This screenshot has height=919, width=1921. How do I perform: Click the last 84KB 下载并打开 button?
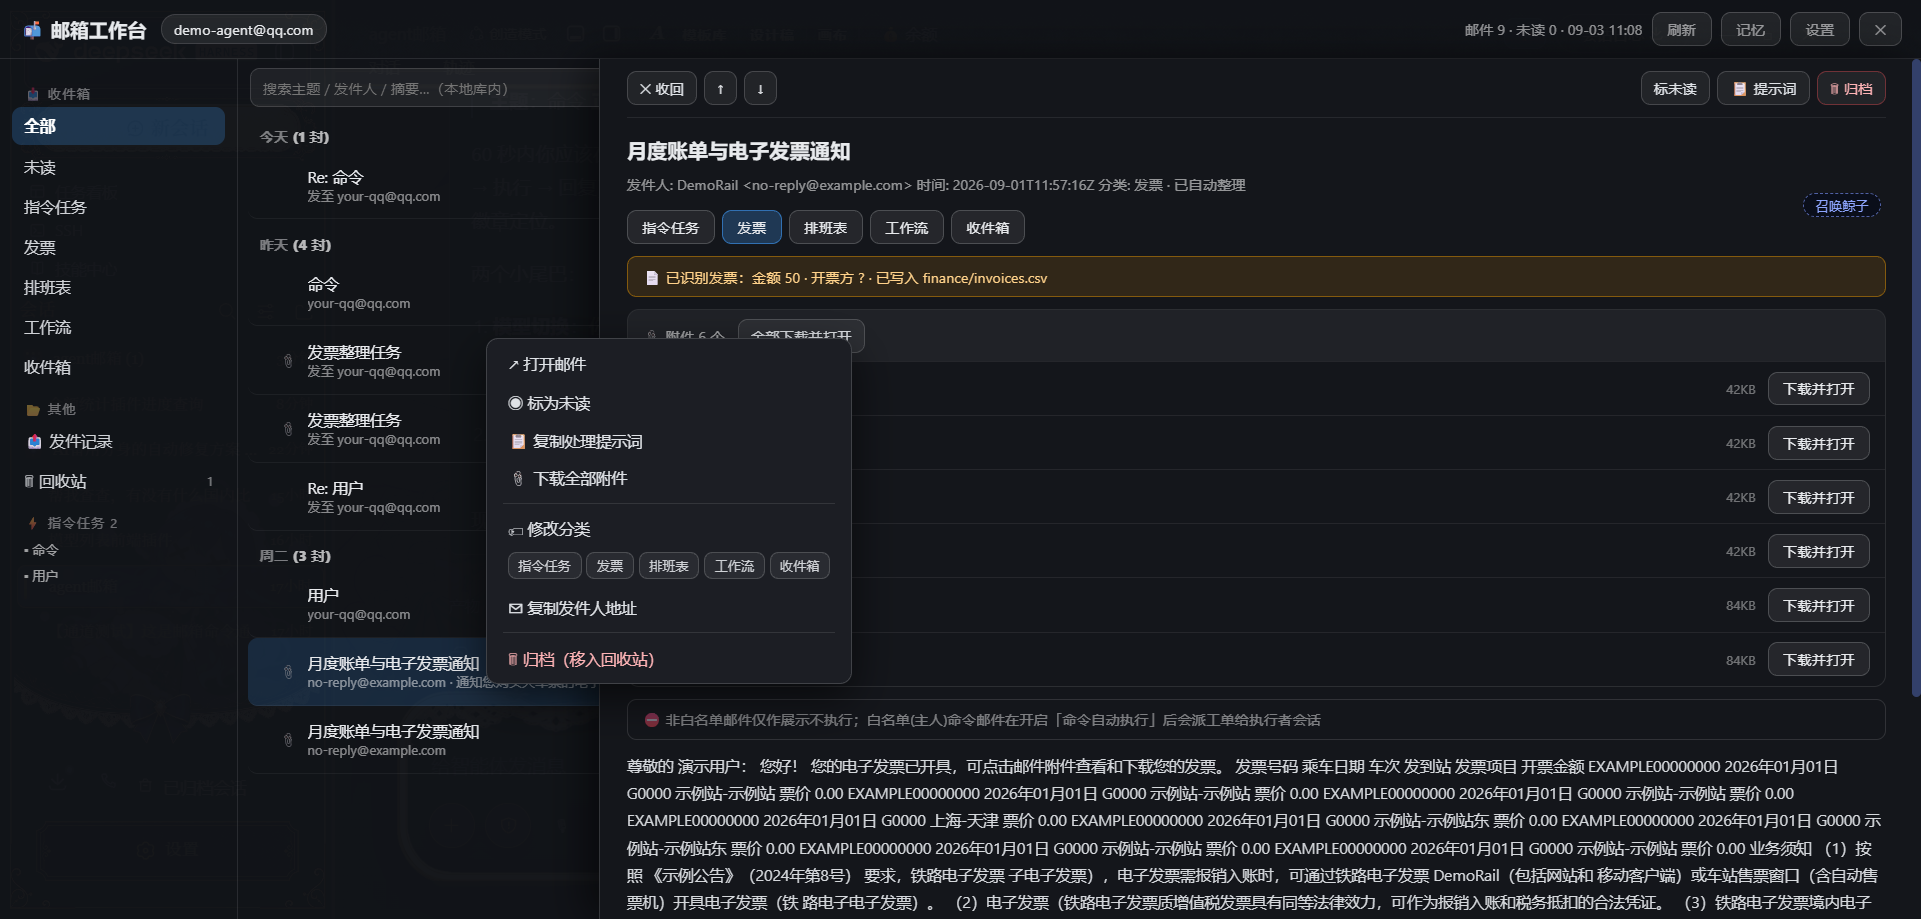pos(1818,660)
